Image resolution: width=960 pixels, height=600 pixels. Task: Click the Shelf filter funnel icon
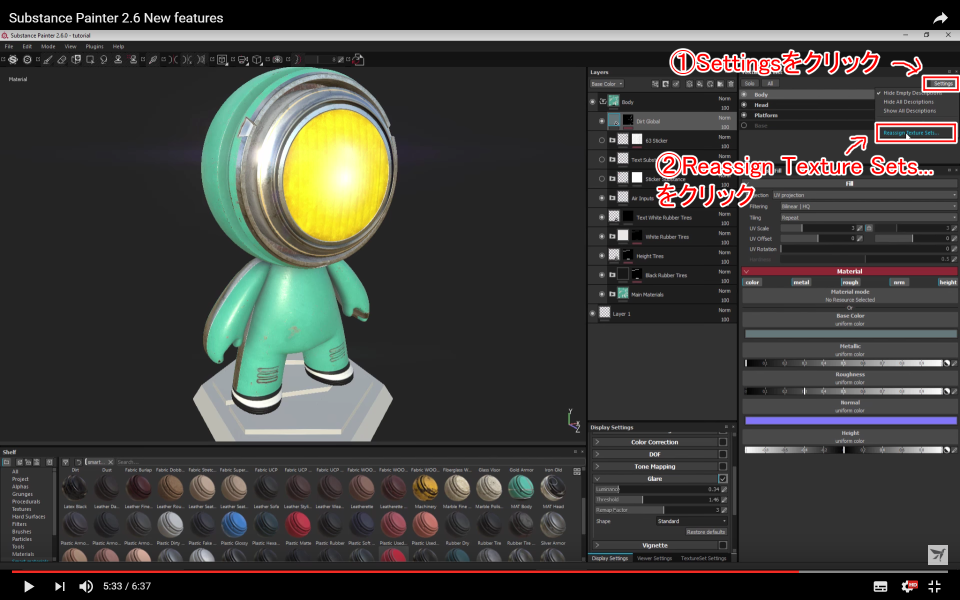pyautogui.click(x=66, y=462)
